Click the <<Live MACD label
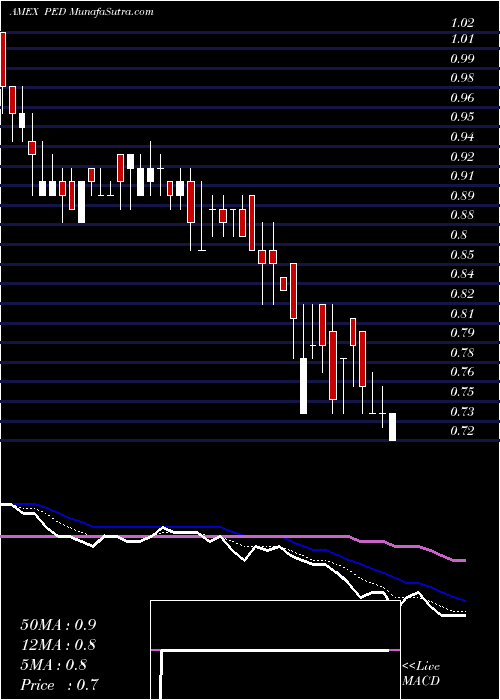 pos(421,674)
